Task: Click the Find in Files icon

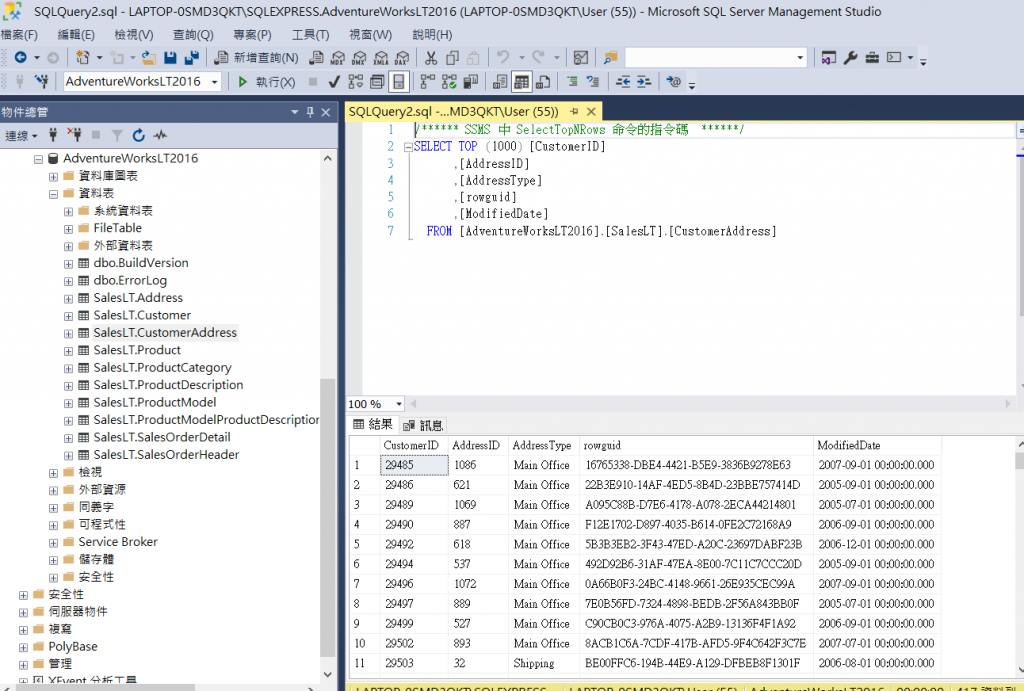Action: [611, 57]
